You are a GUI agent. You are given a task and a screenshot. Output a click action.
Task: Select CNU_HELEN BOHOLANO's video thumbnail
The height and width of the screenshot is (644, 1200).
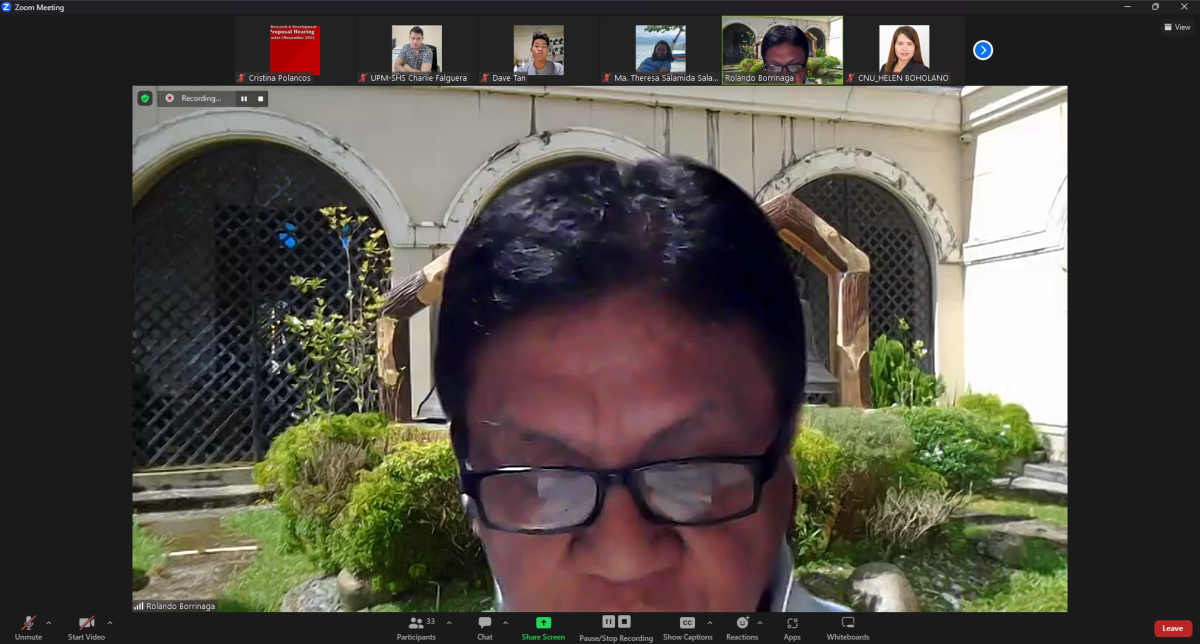(x=904, y=50)
